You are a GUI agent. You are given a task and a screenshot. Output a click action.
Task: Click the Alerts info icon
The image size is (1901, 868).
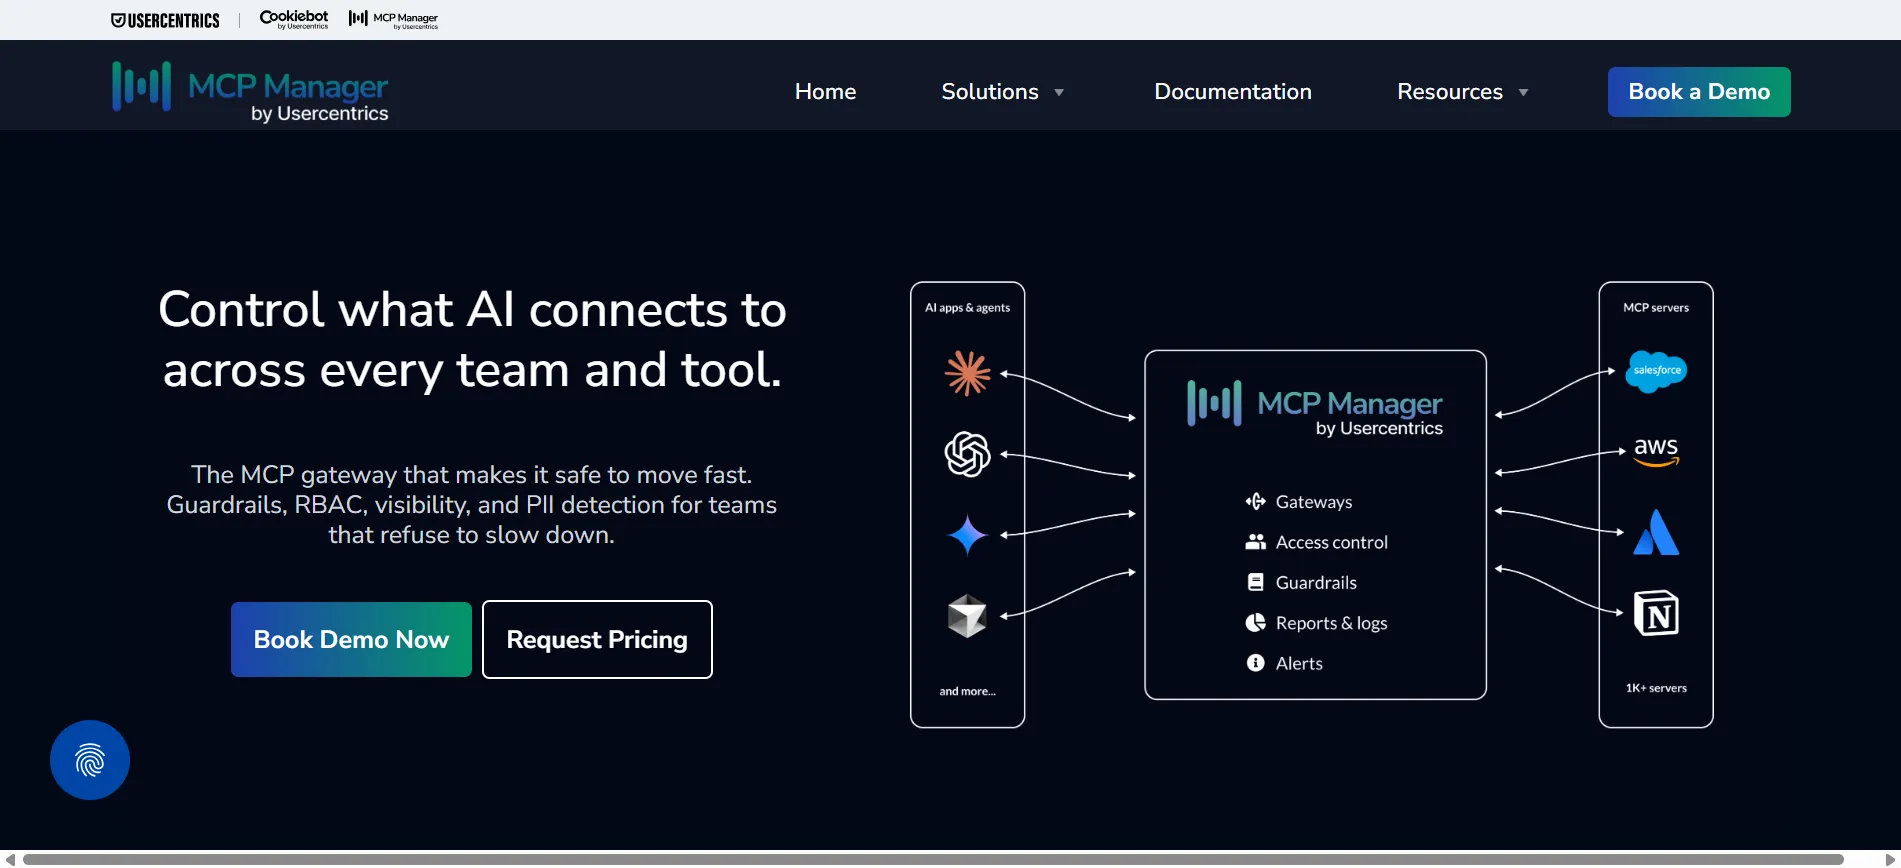pyautogui.click(x=1256, y=663)
